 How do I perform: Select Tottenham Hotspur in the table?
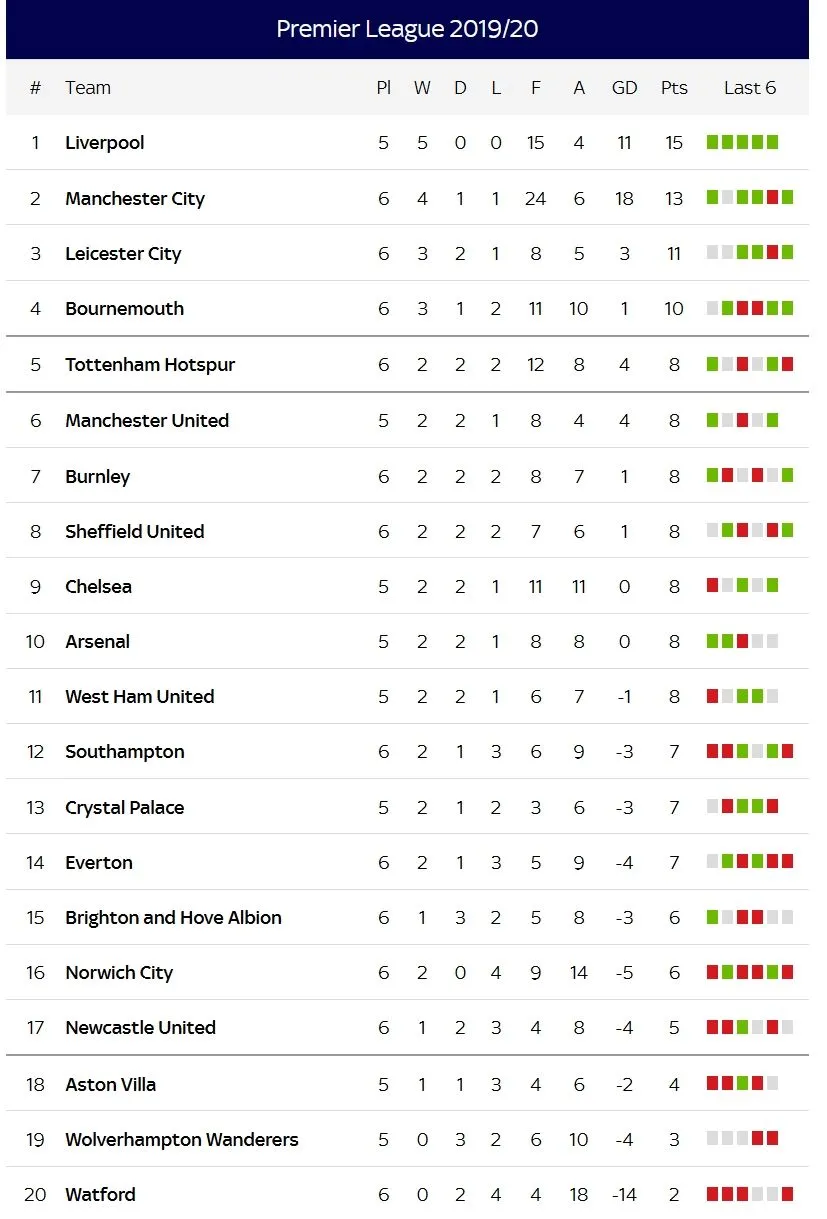[x=150, y=365]
